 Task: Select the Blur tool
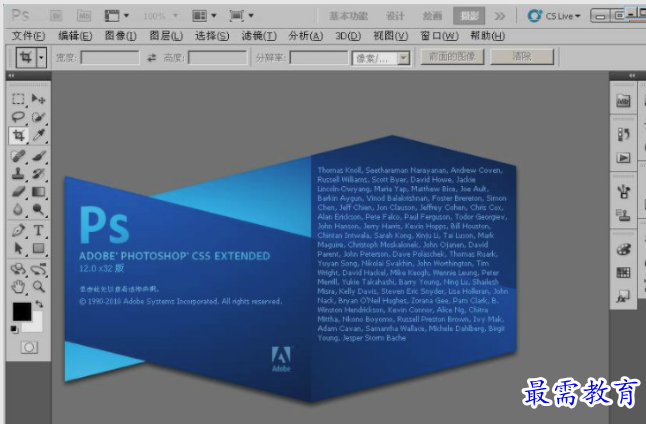point(18,210)
